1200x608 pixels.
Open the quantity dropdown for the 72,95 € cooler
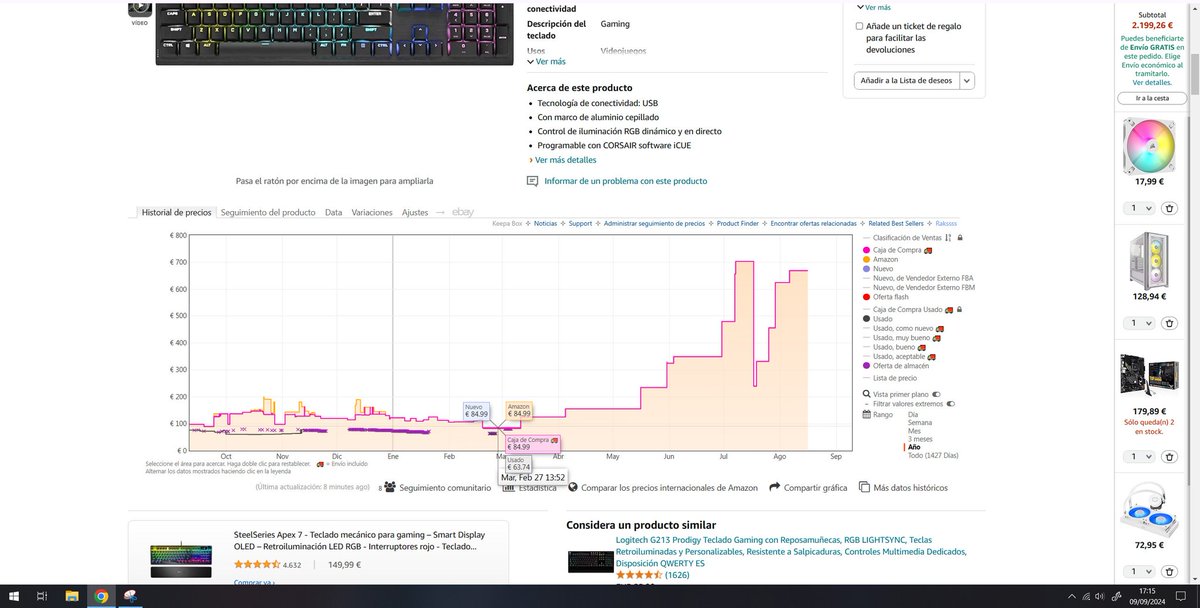[x=1141, y=572]
